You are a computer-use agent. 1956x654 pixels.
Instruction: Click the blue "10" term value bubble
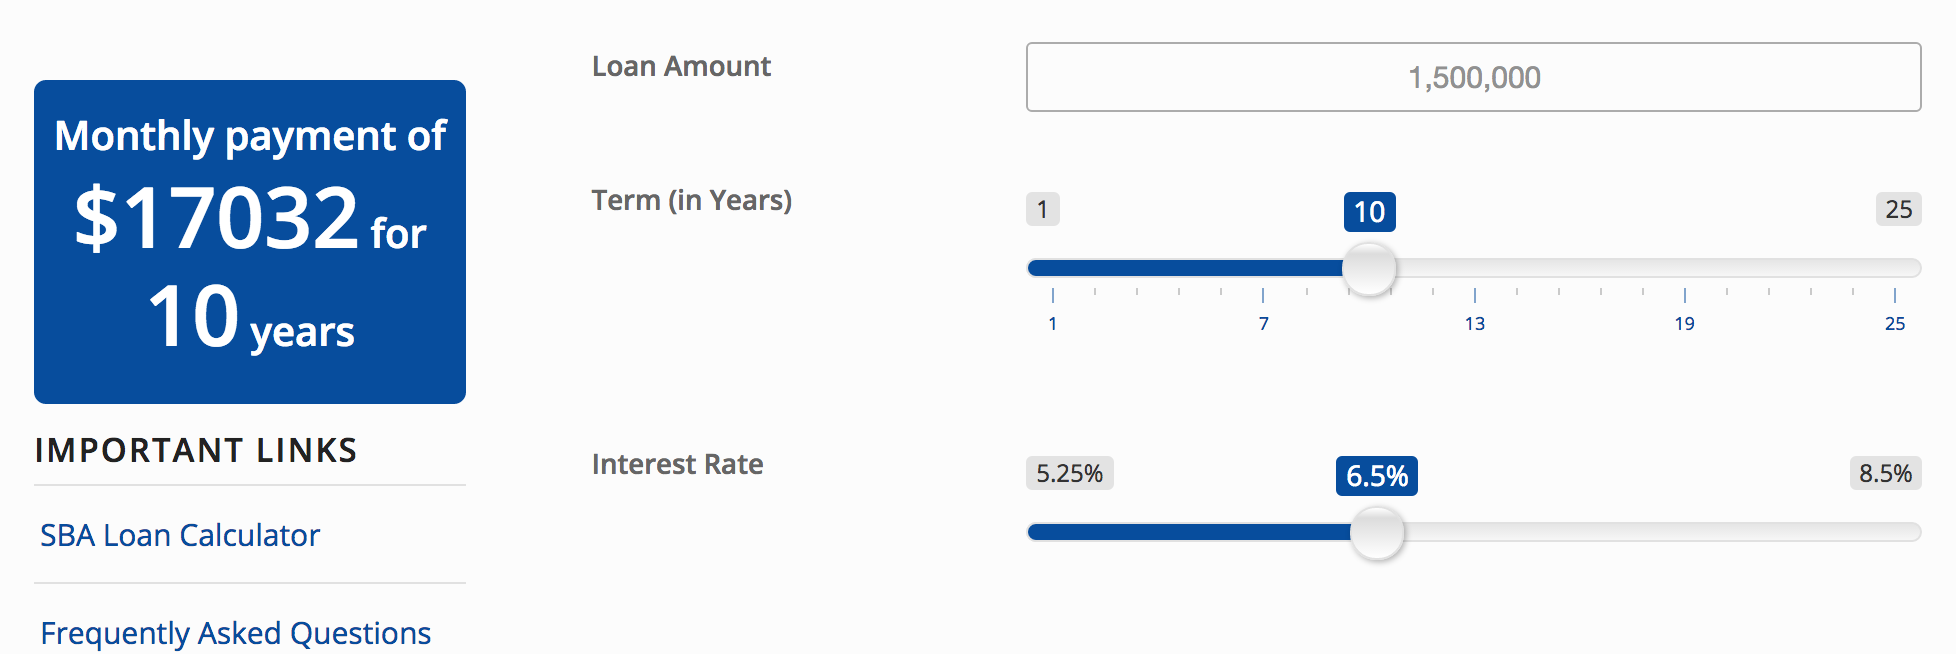click(x=1369, y=212)
